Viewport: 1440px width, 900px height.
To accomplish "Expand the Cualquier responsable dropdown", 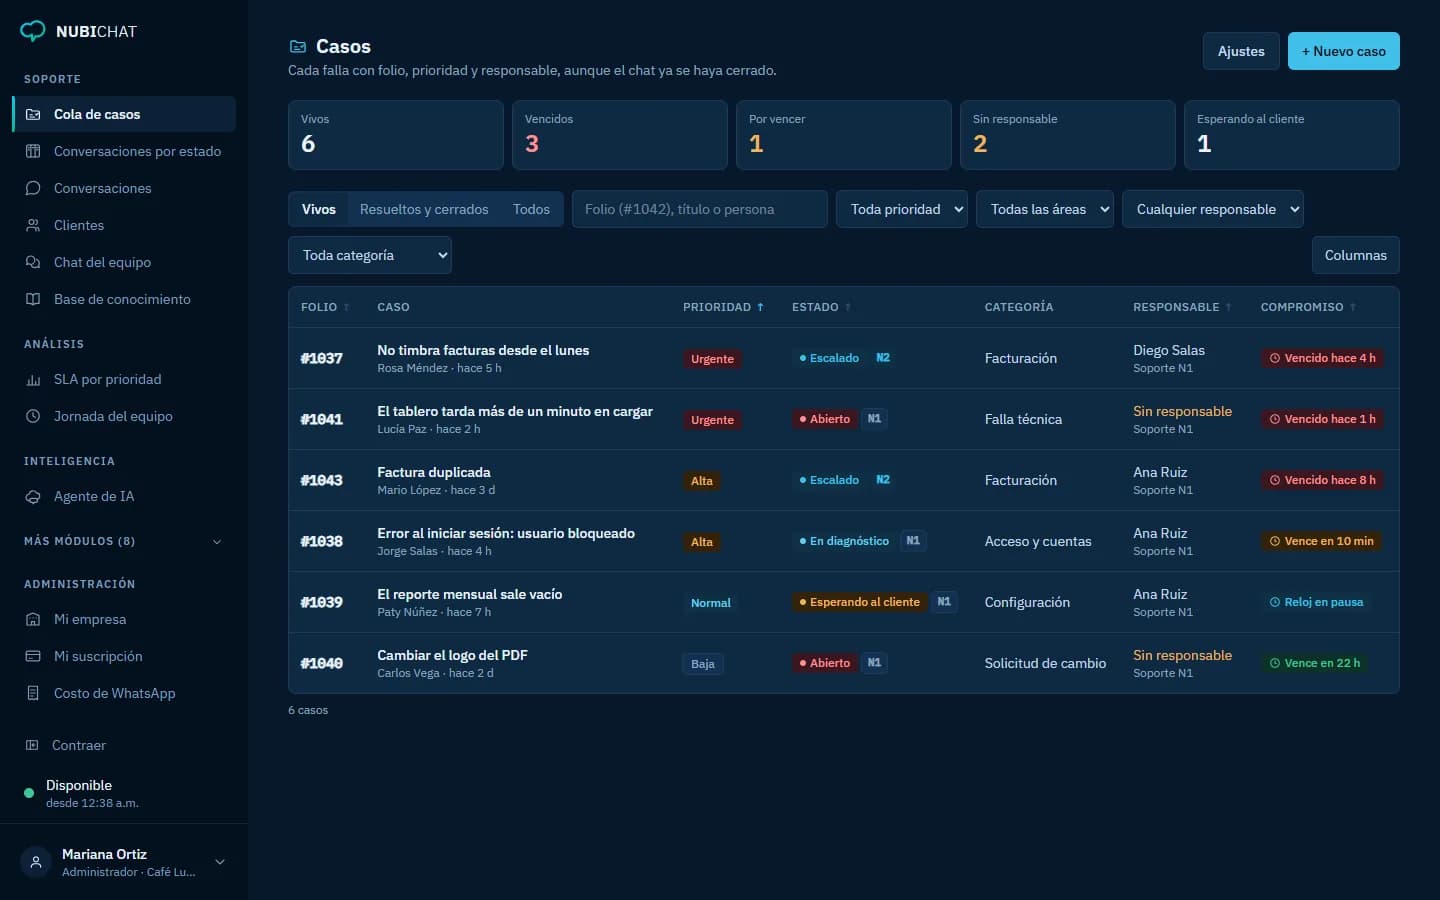I will (1213, 209).
